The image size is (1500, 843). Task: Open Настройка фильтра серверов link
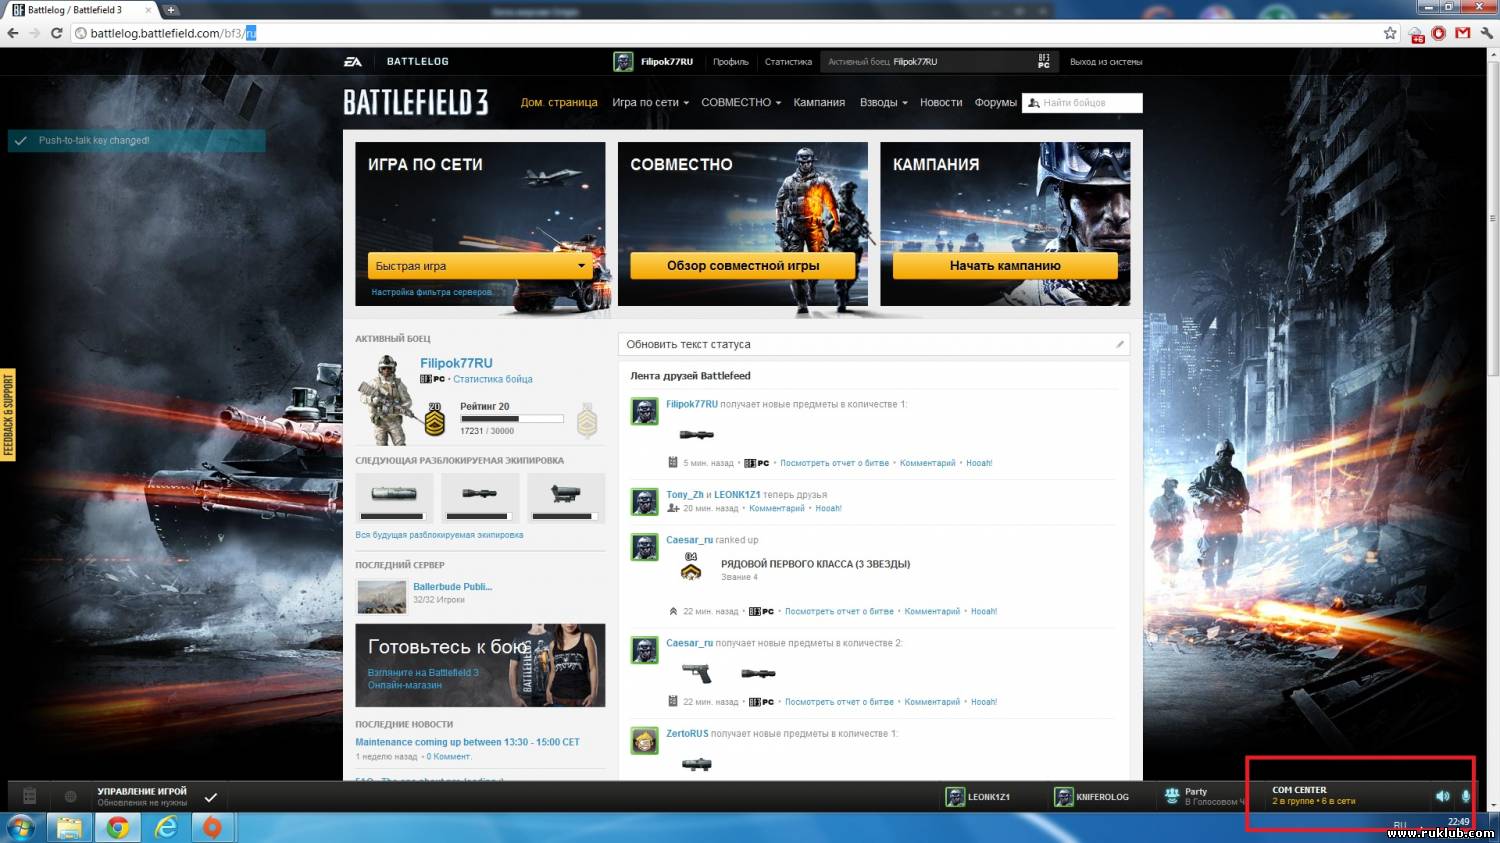click(x=432, y=292)
